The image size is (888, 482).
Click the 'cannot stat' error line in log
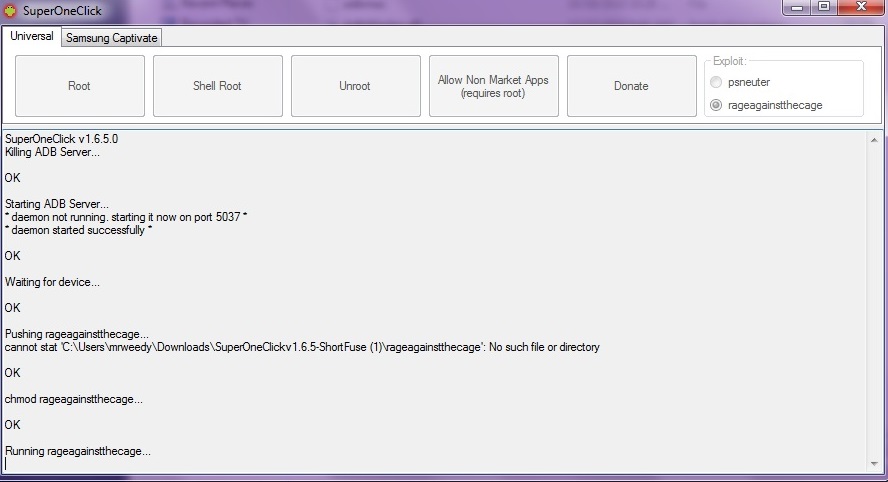(302, 347)
